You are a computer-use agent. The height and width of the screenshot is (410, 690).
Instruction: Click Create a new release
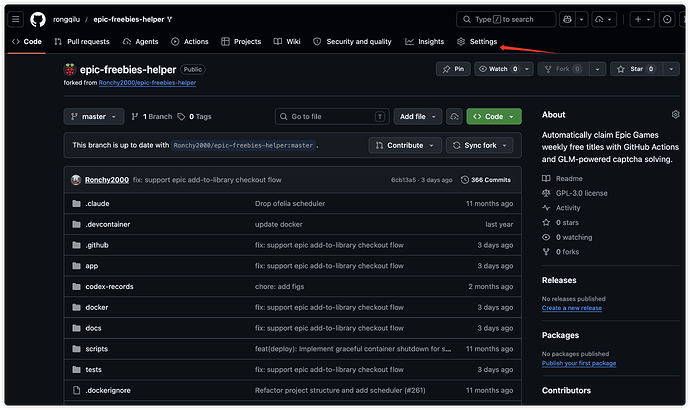point(572,308)
